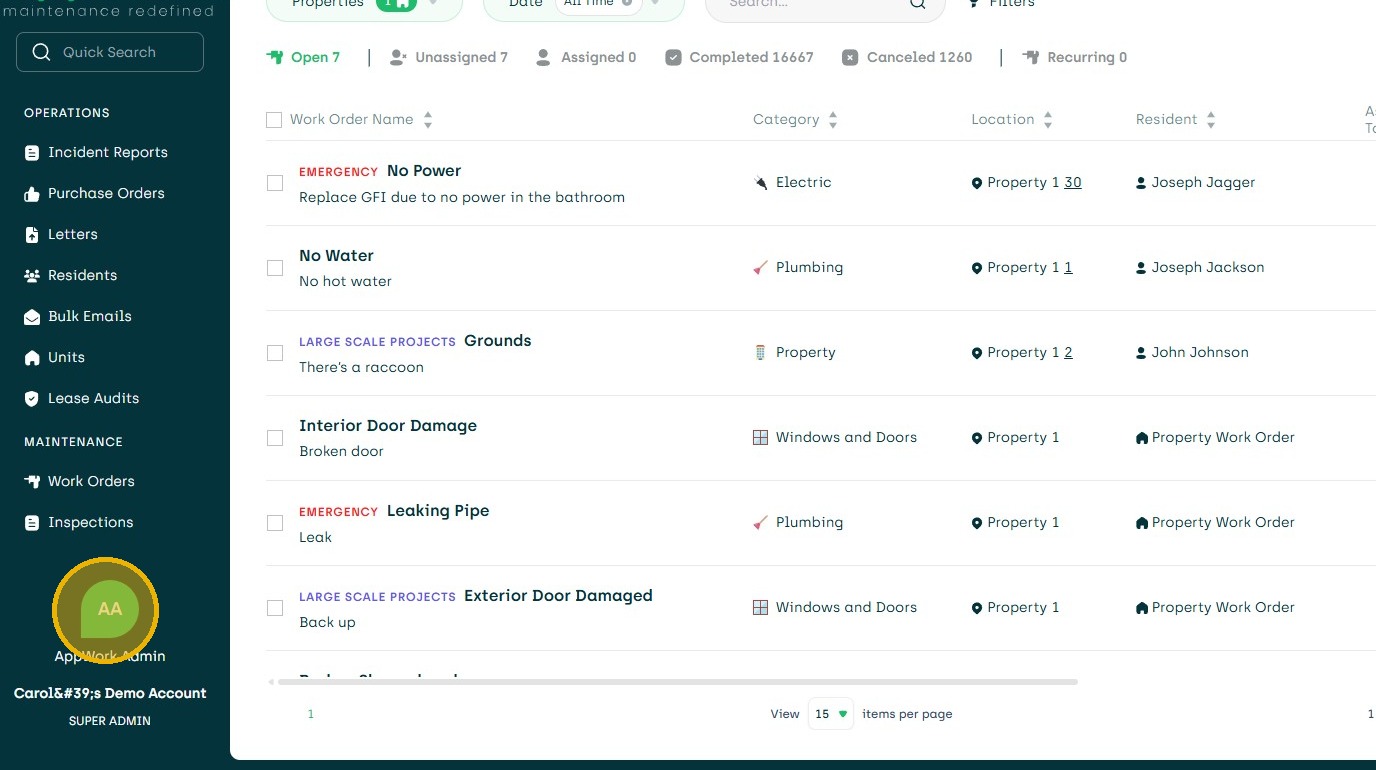Click house icon in Leaking Pipe resident cell
1376x770 pixels.
click(x=1142, y=523)
